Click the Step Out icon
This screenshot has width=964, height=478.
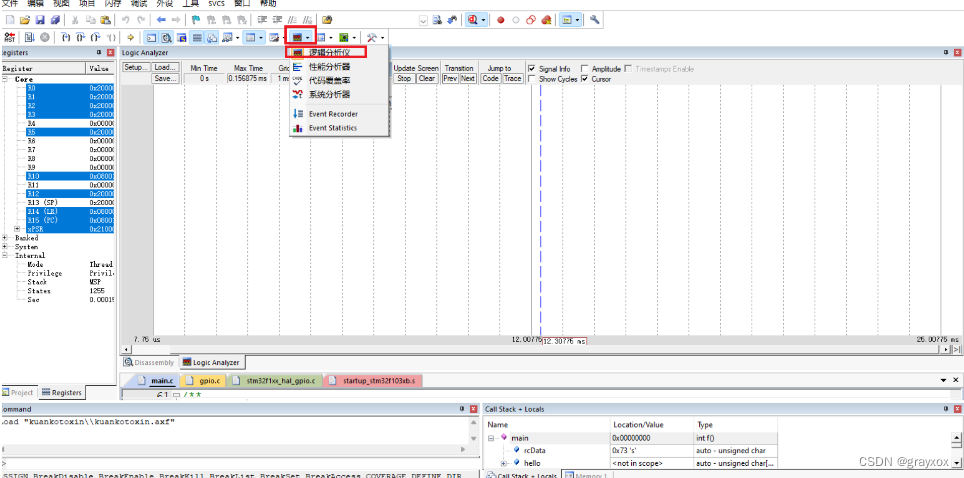point(95,38)
